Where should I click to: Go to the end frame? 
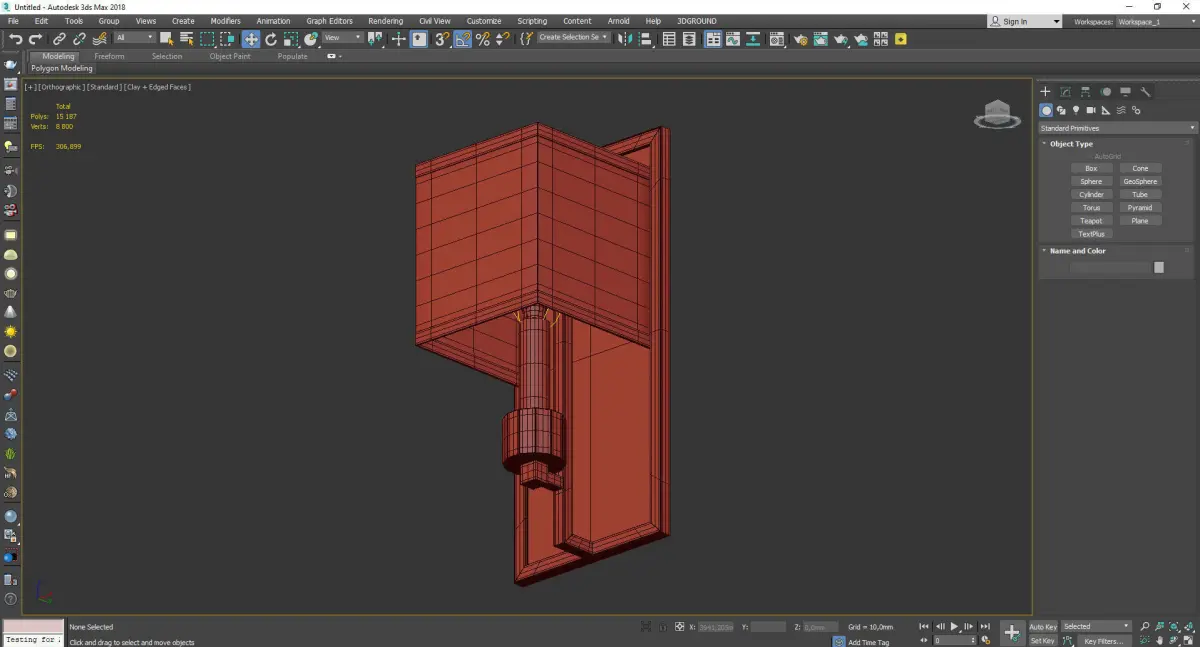pos(985,627)
